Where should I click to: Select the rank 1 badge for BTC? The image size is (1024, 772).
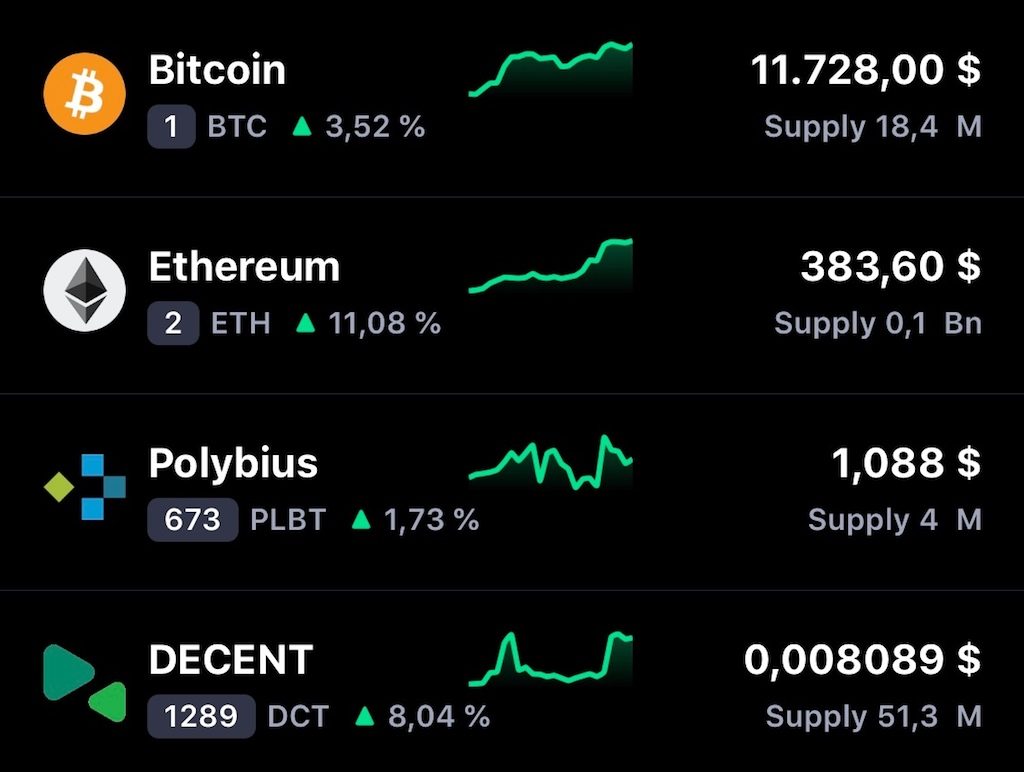(x=171, y=126)
